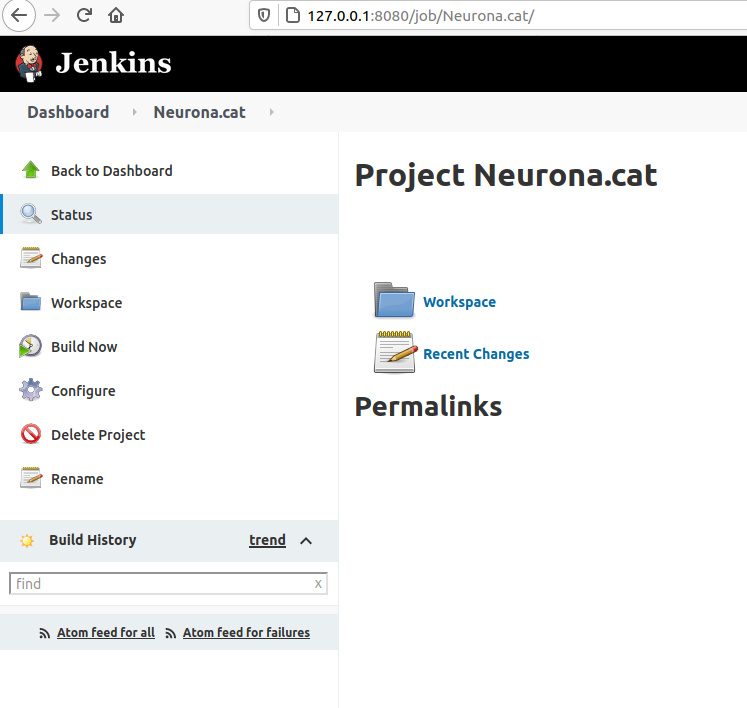This screenshot has height=708, width=747.
Task: Open the Atom feed for all
Action: 106,633
